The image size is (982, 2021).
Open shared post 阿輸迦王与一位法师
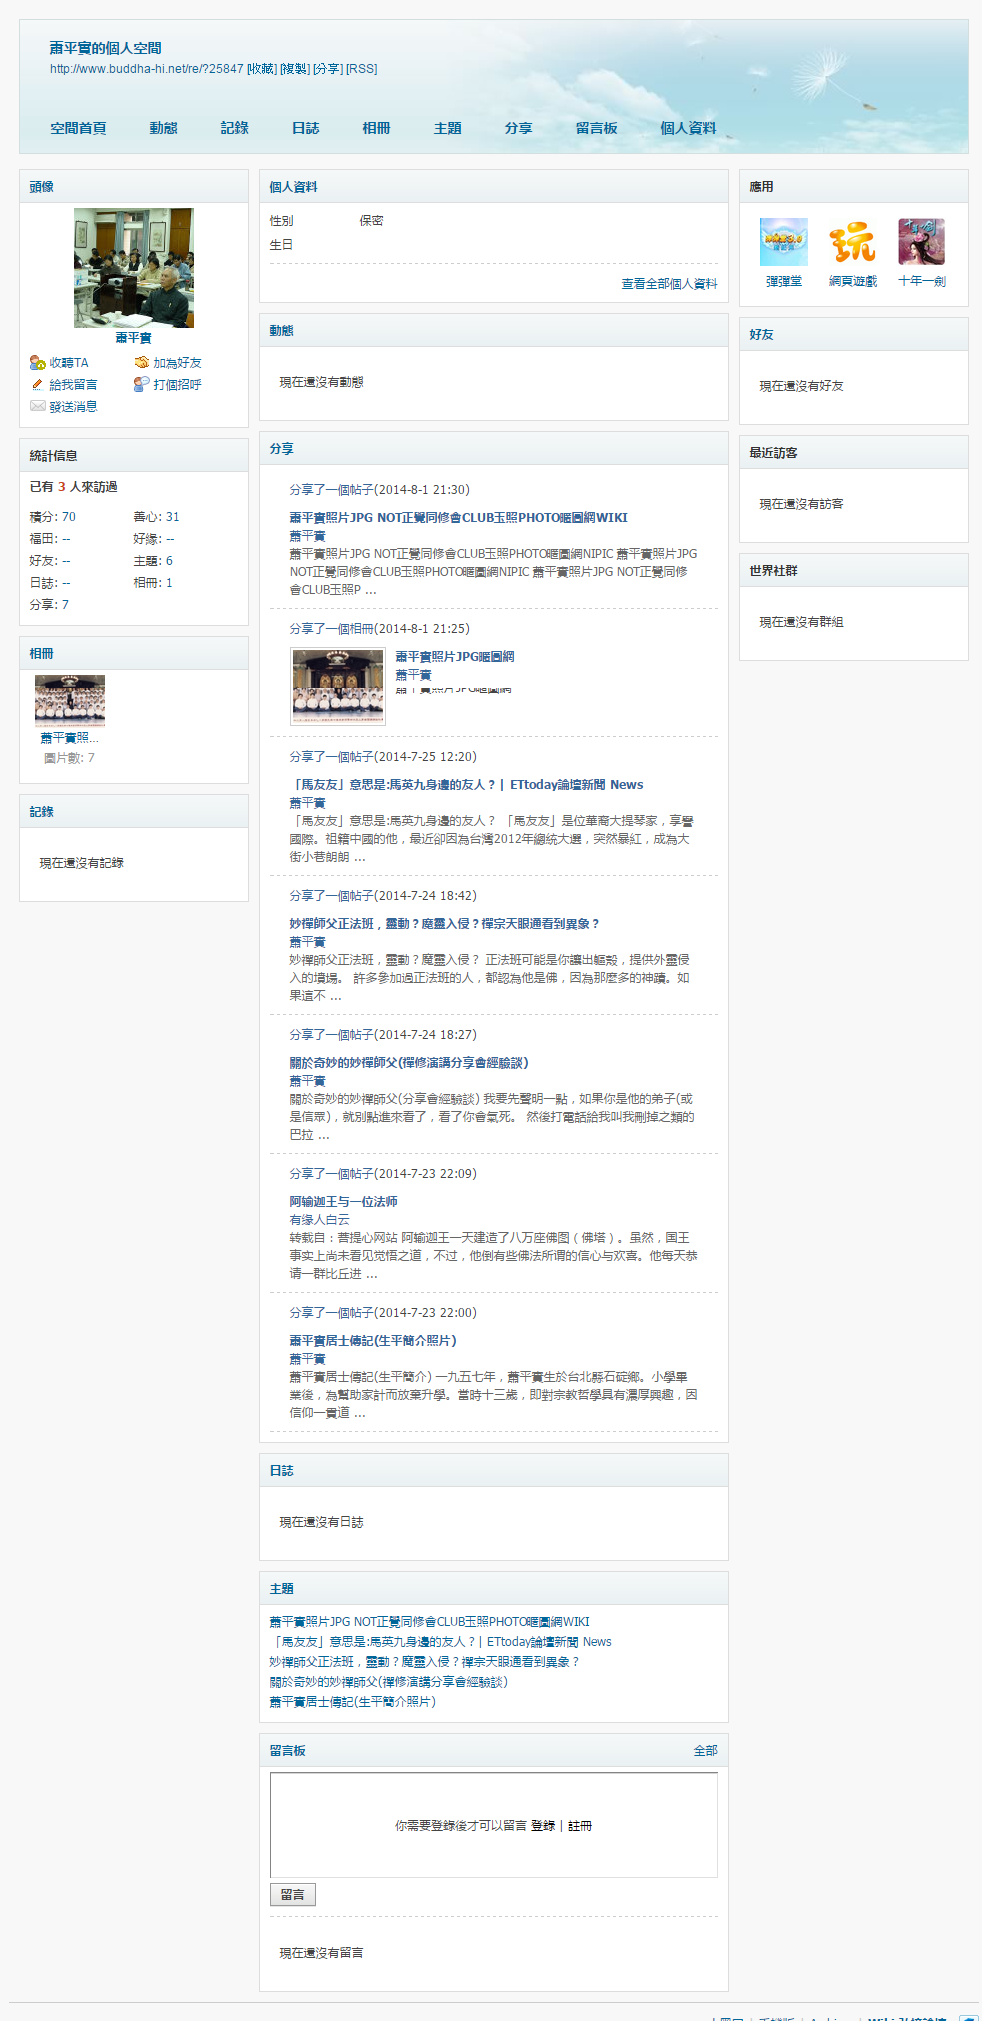[x=343, y=1202]
